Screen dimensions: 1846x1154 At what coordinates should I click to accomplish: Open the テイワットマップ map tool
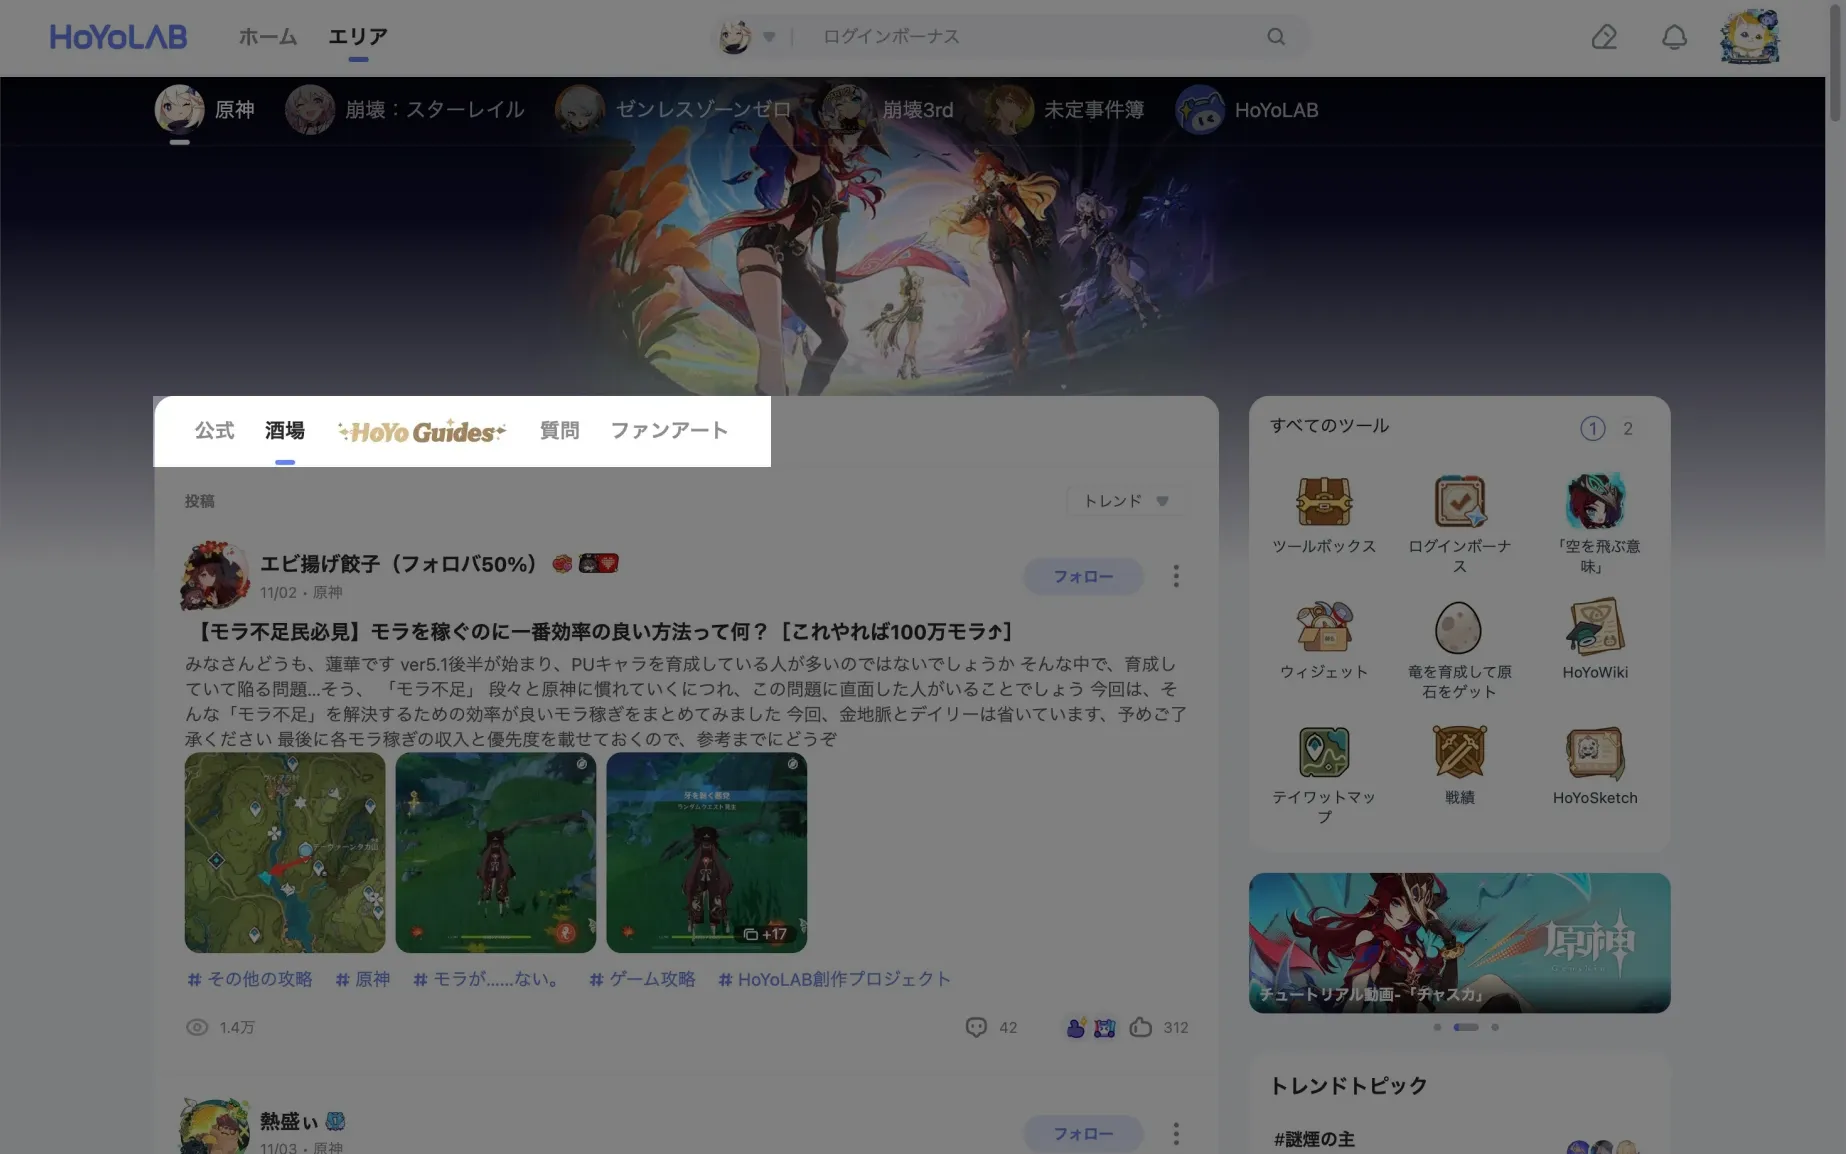pos(1324,753)
